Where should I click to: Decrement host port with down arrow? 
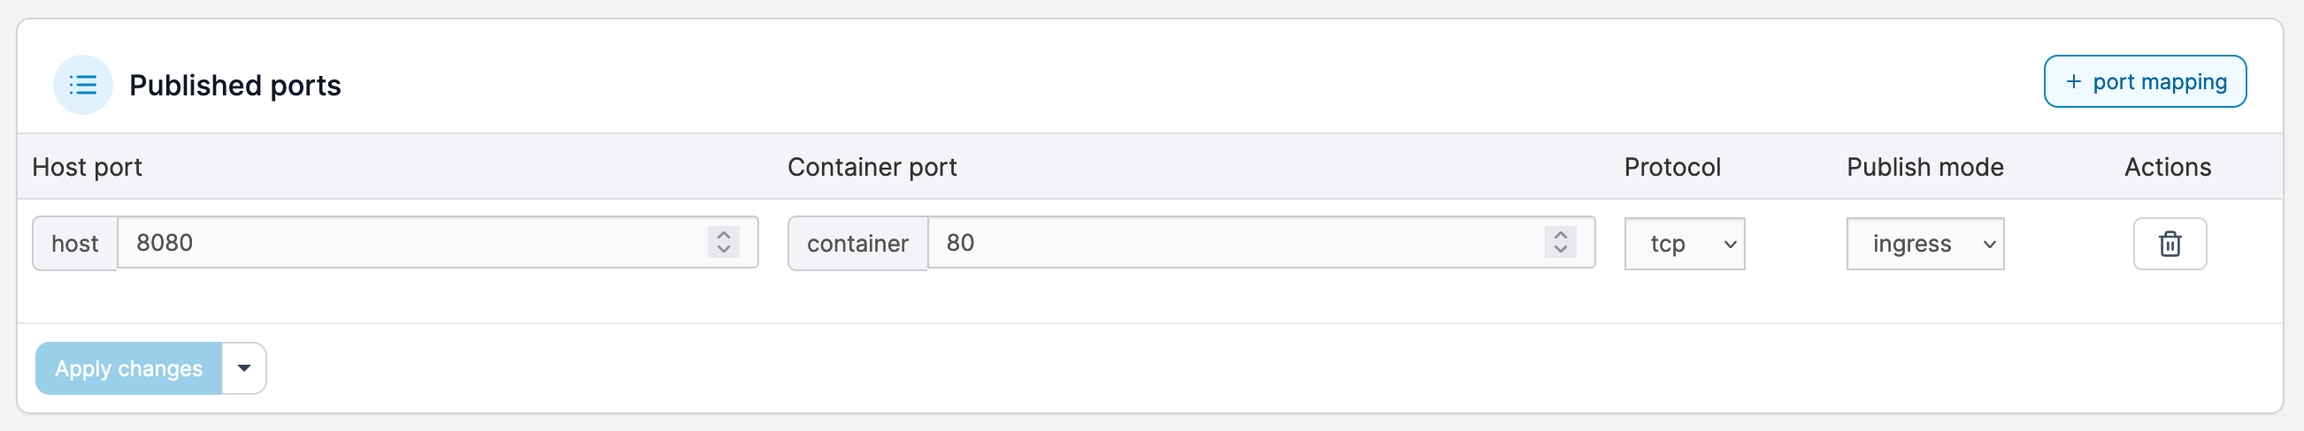723,250
